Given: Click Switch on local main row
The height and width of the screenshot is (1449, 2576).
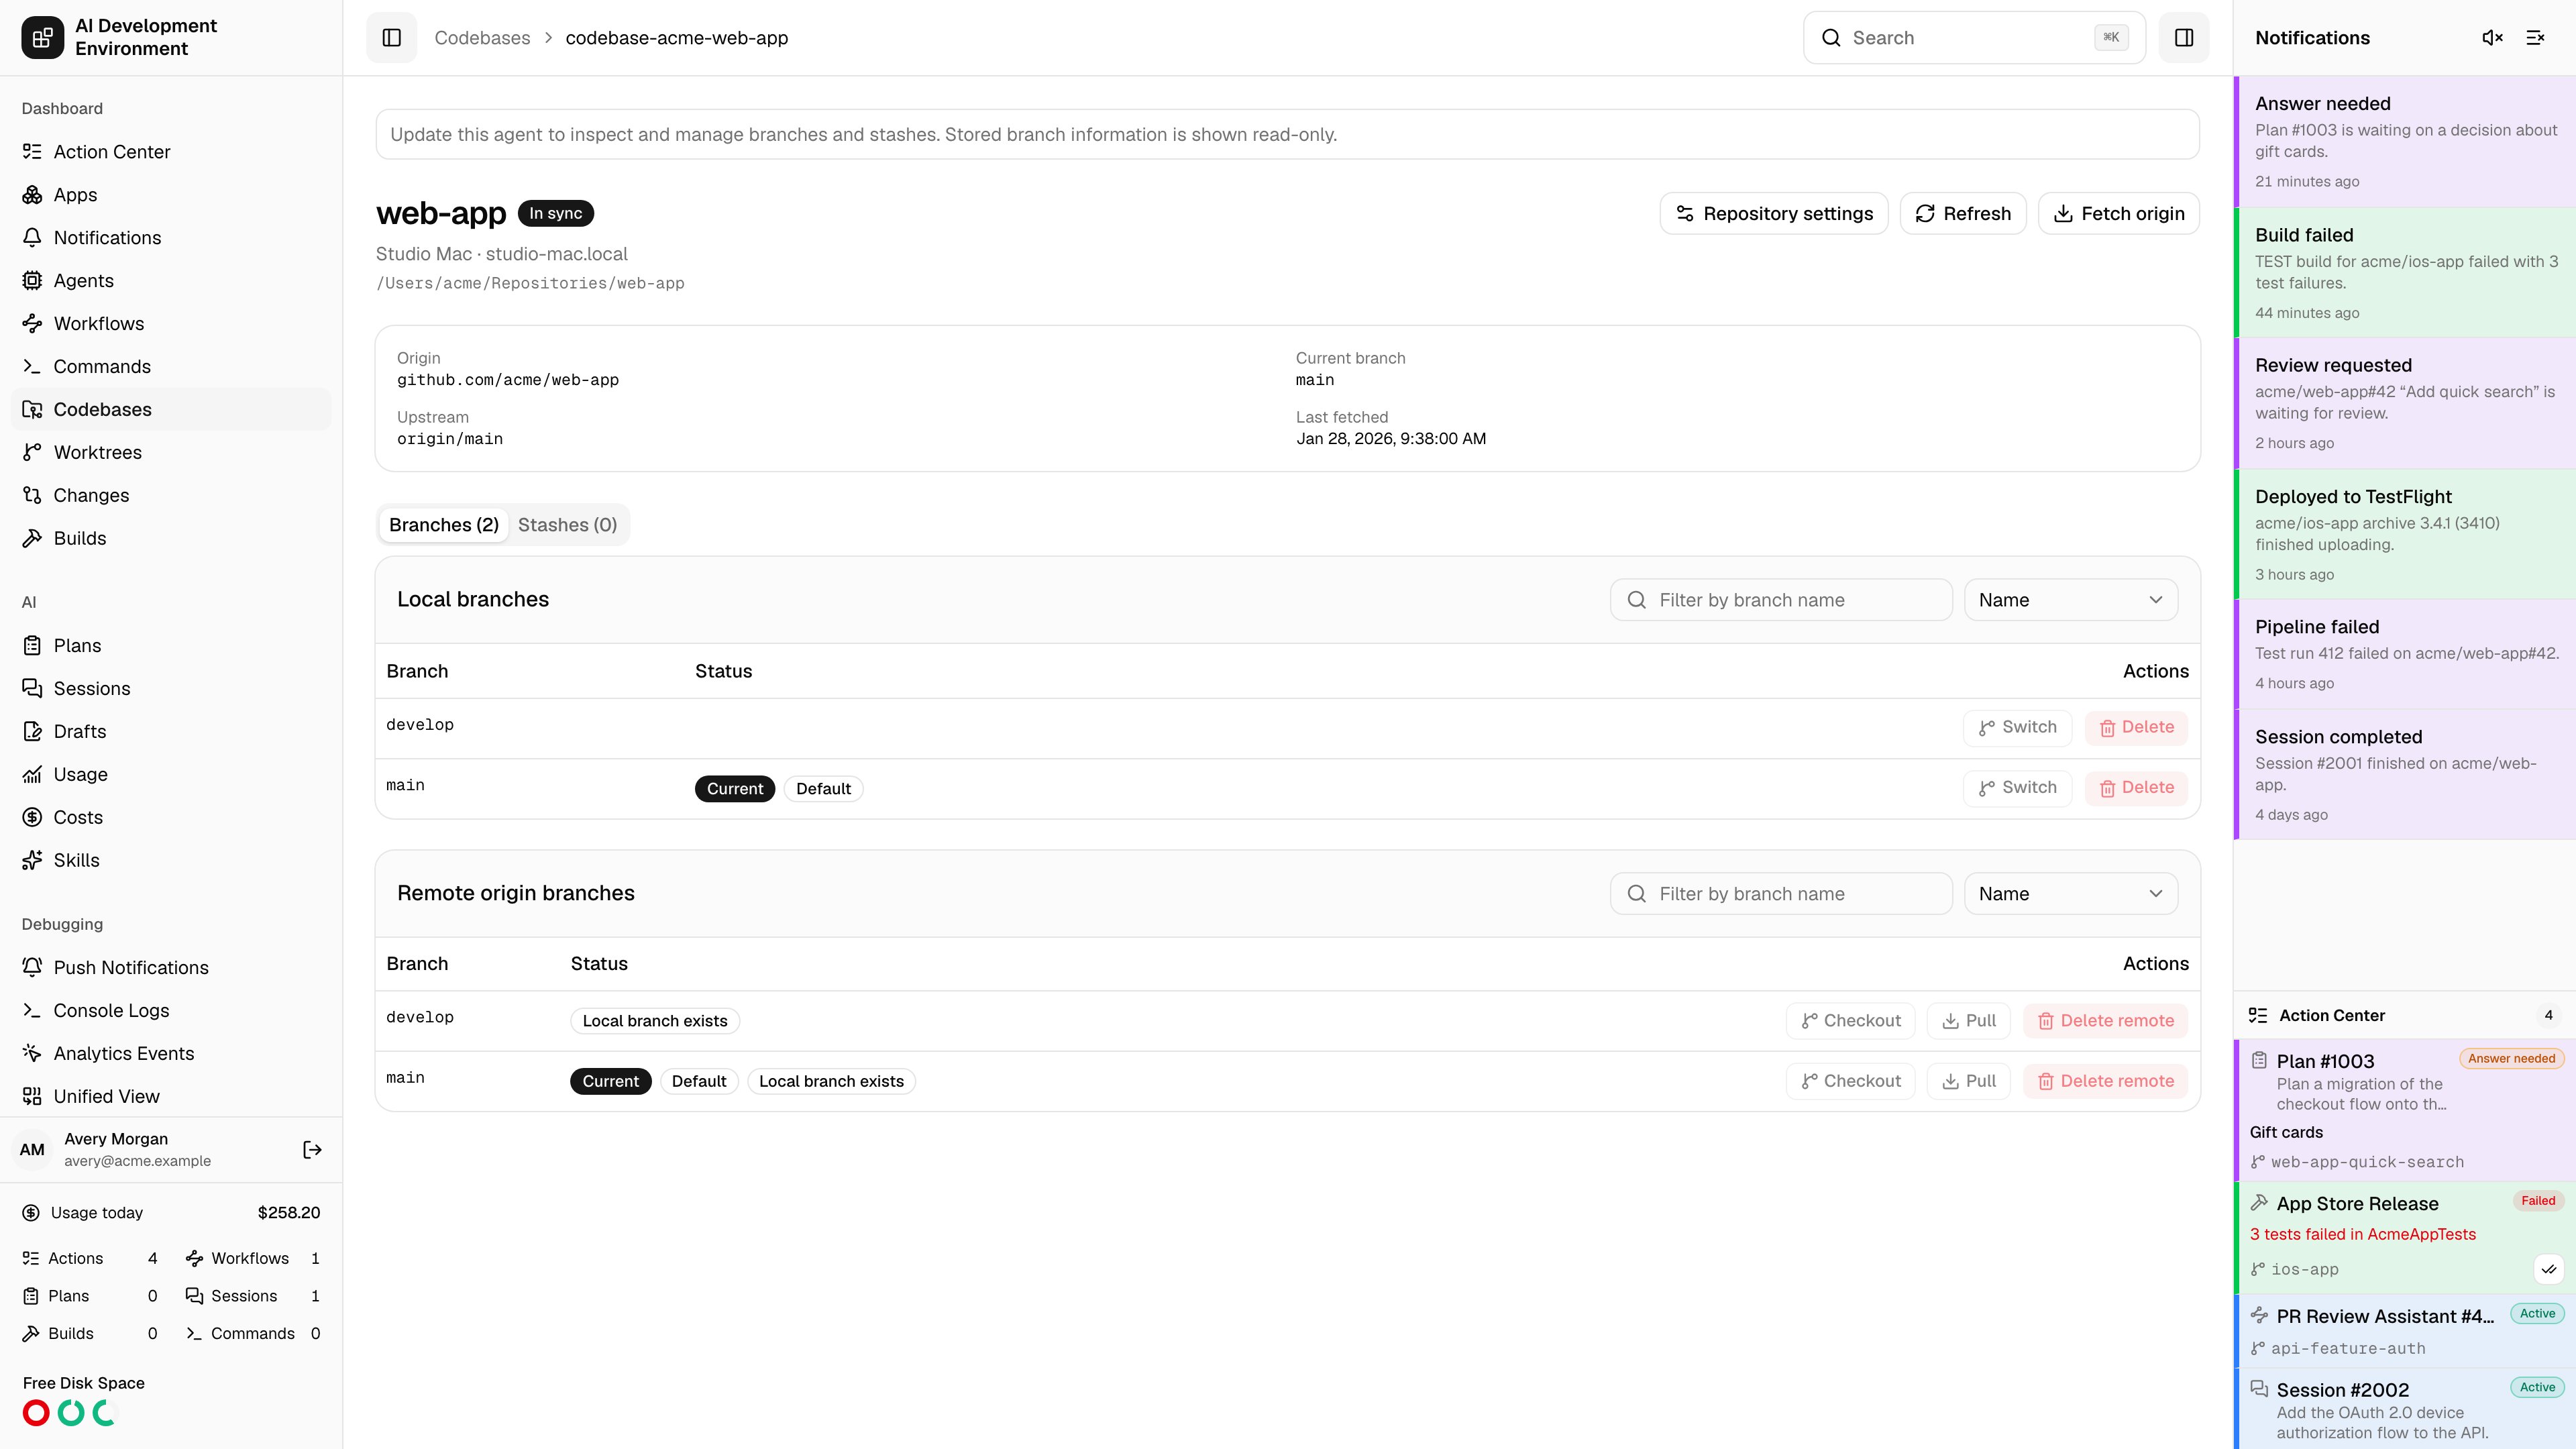Looking at the screenshot, I should click(x=2017, y=788).
